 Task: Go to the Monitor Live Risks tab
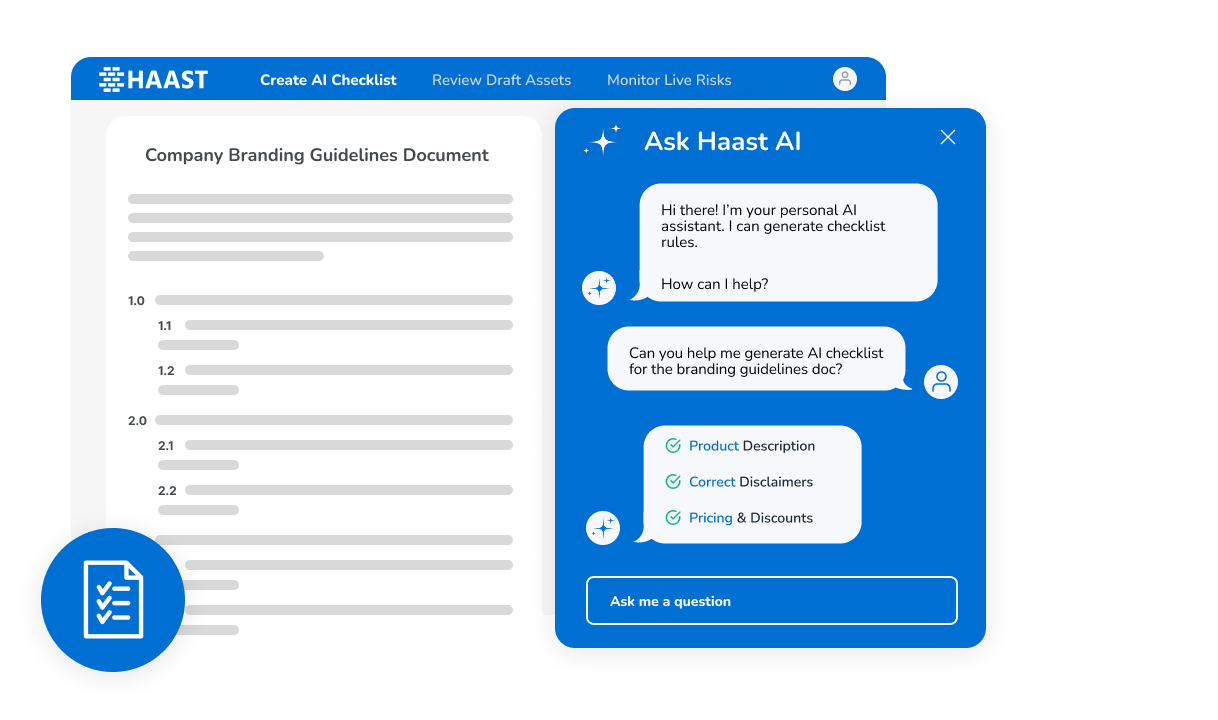click(x=669, y=80)
